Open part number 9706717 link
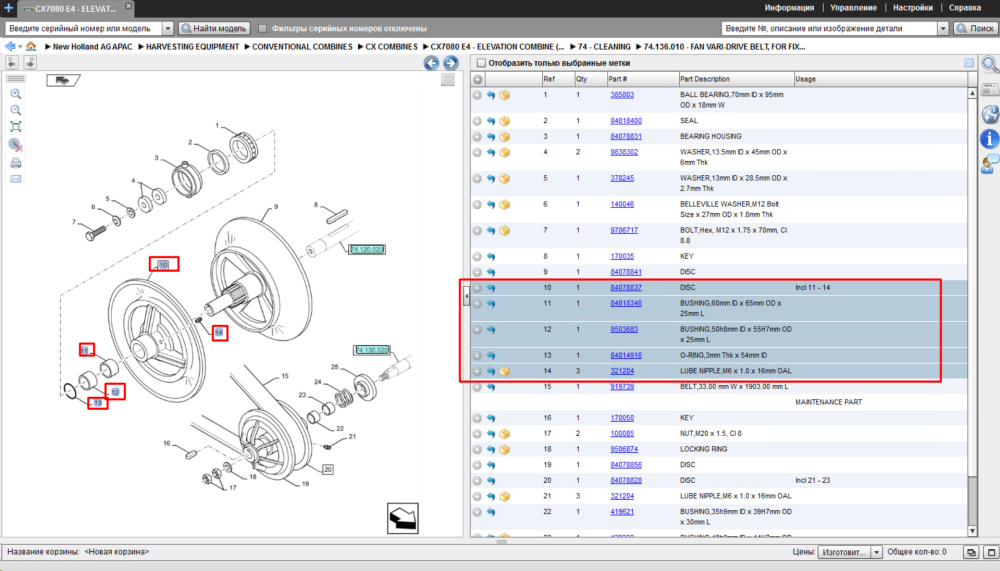Screen dimensions: 1000x571 tap(624, 230)
